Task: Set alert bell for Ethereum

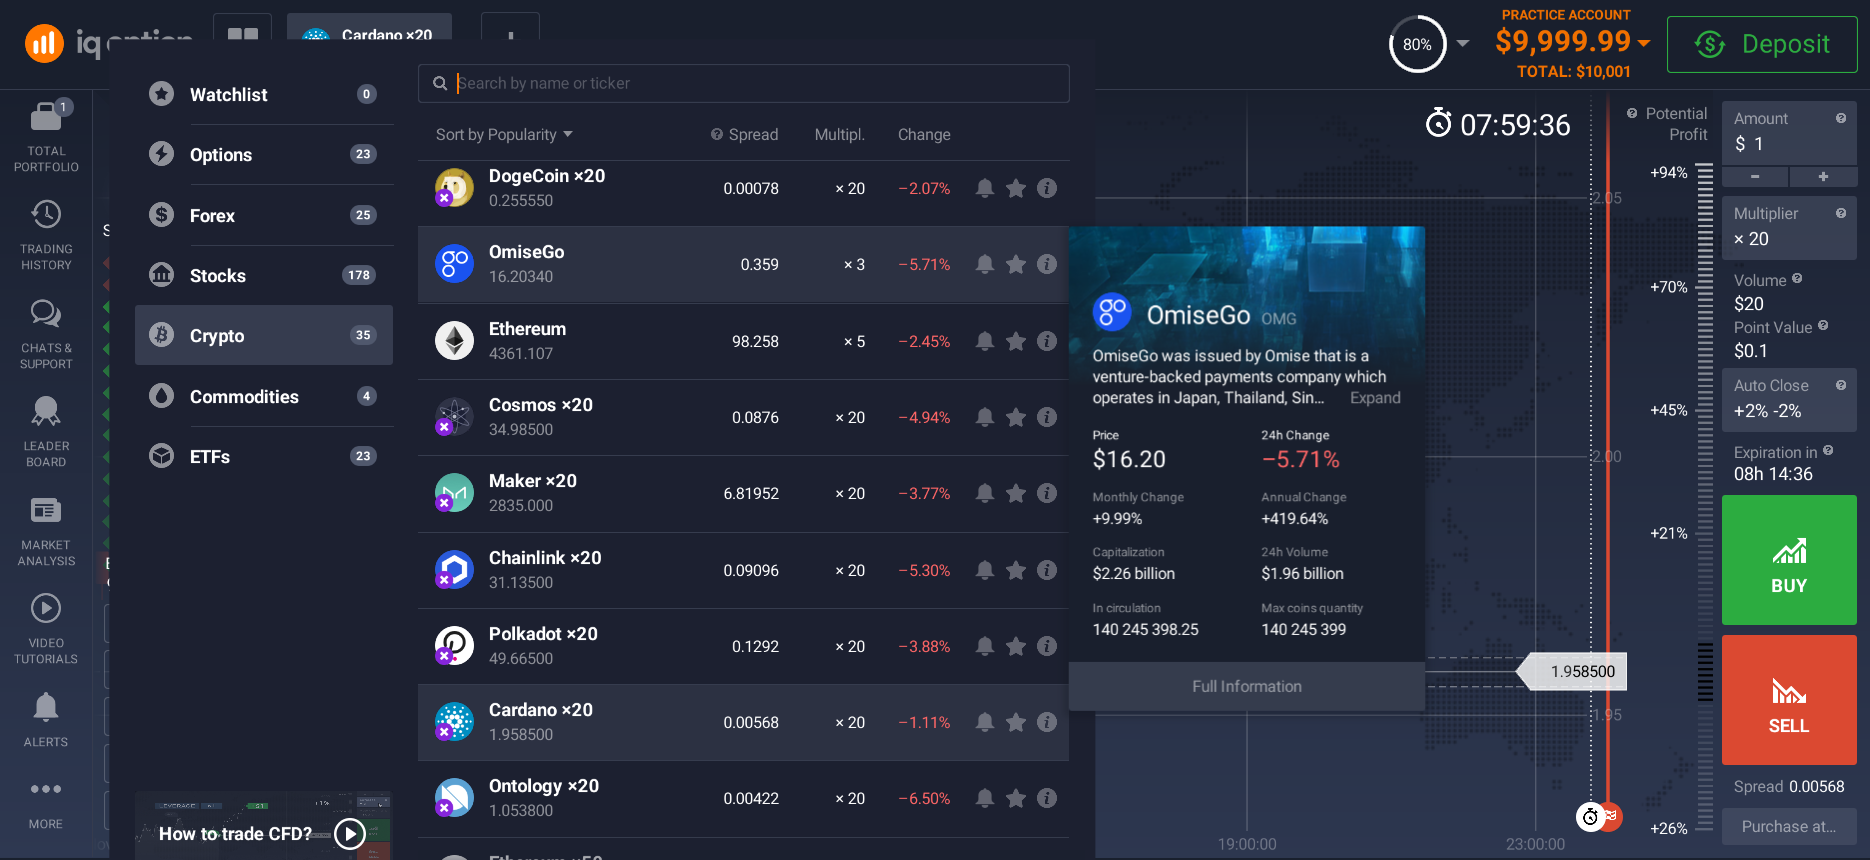Action: click(985, 341)
